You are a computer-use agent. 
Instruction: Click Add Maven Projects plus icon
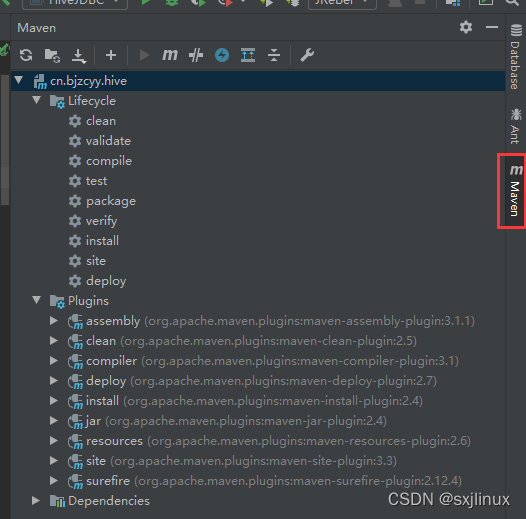[x=111, y=55]
